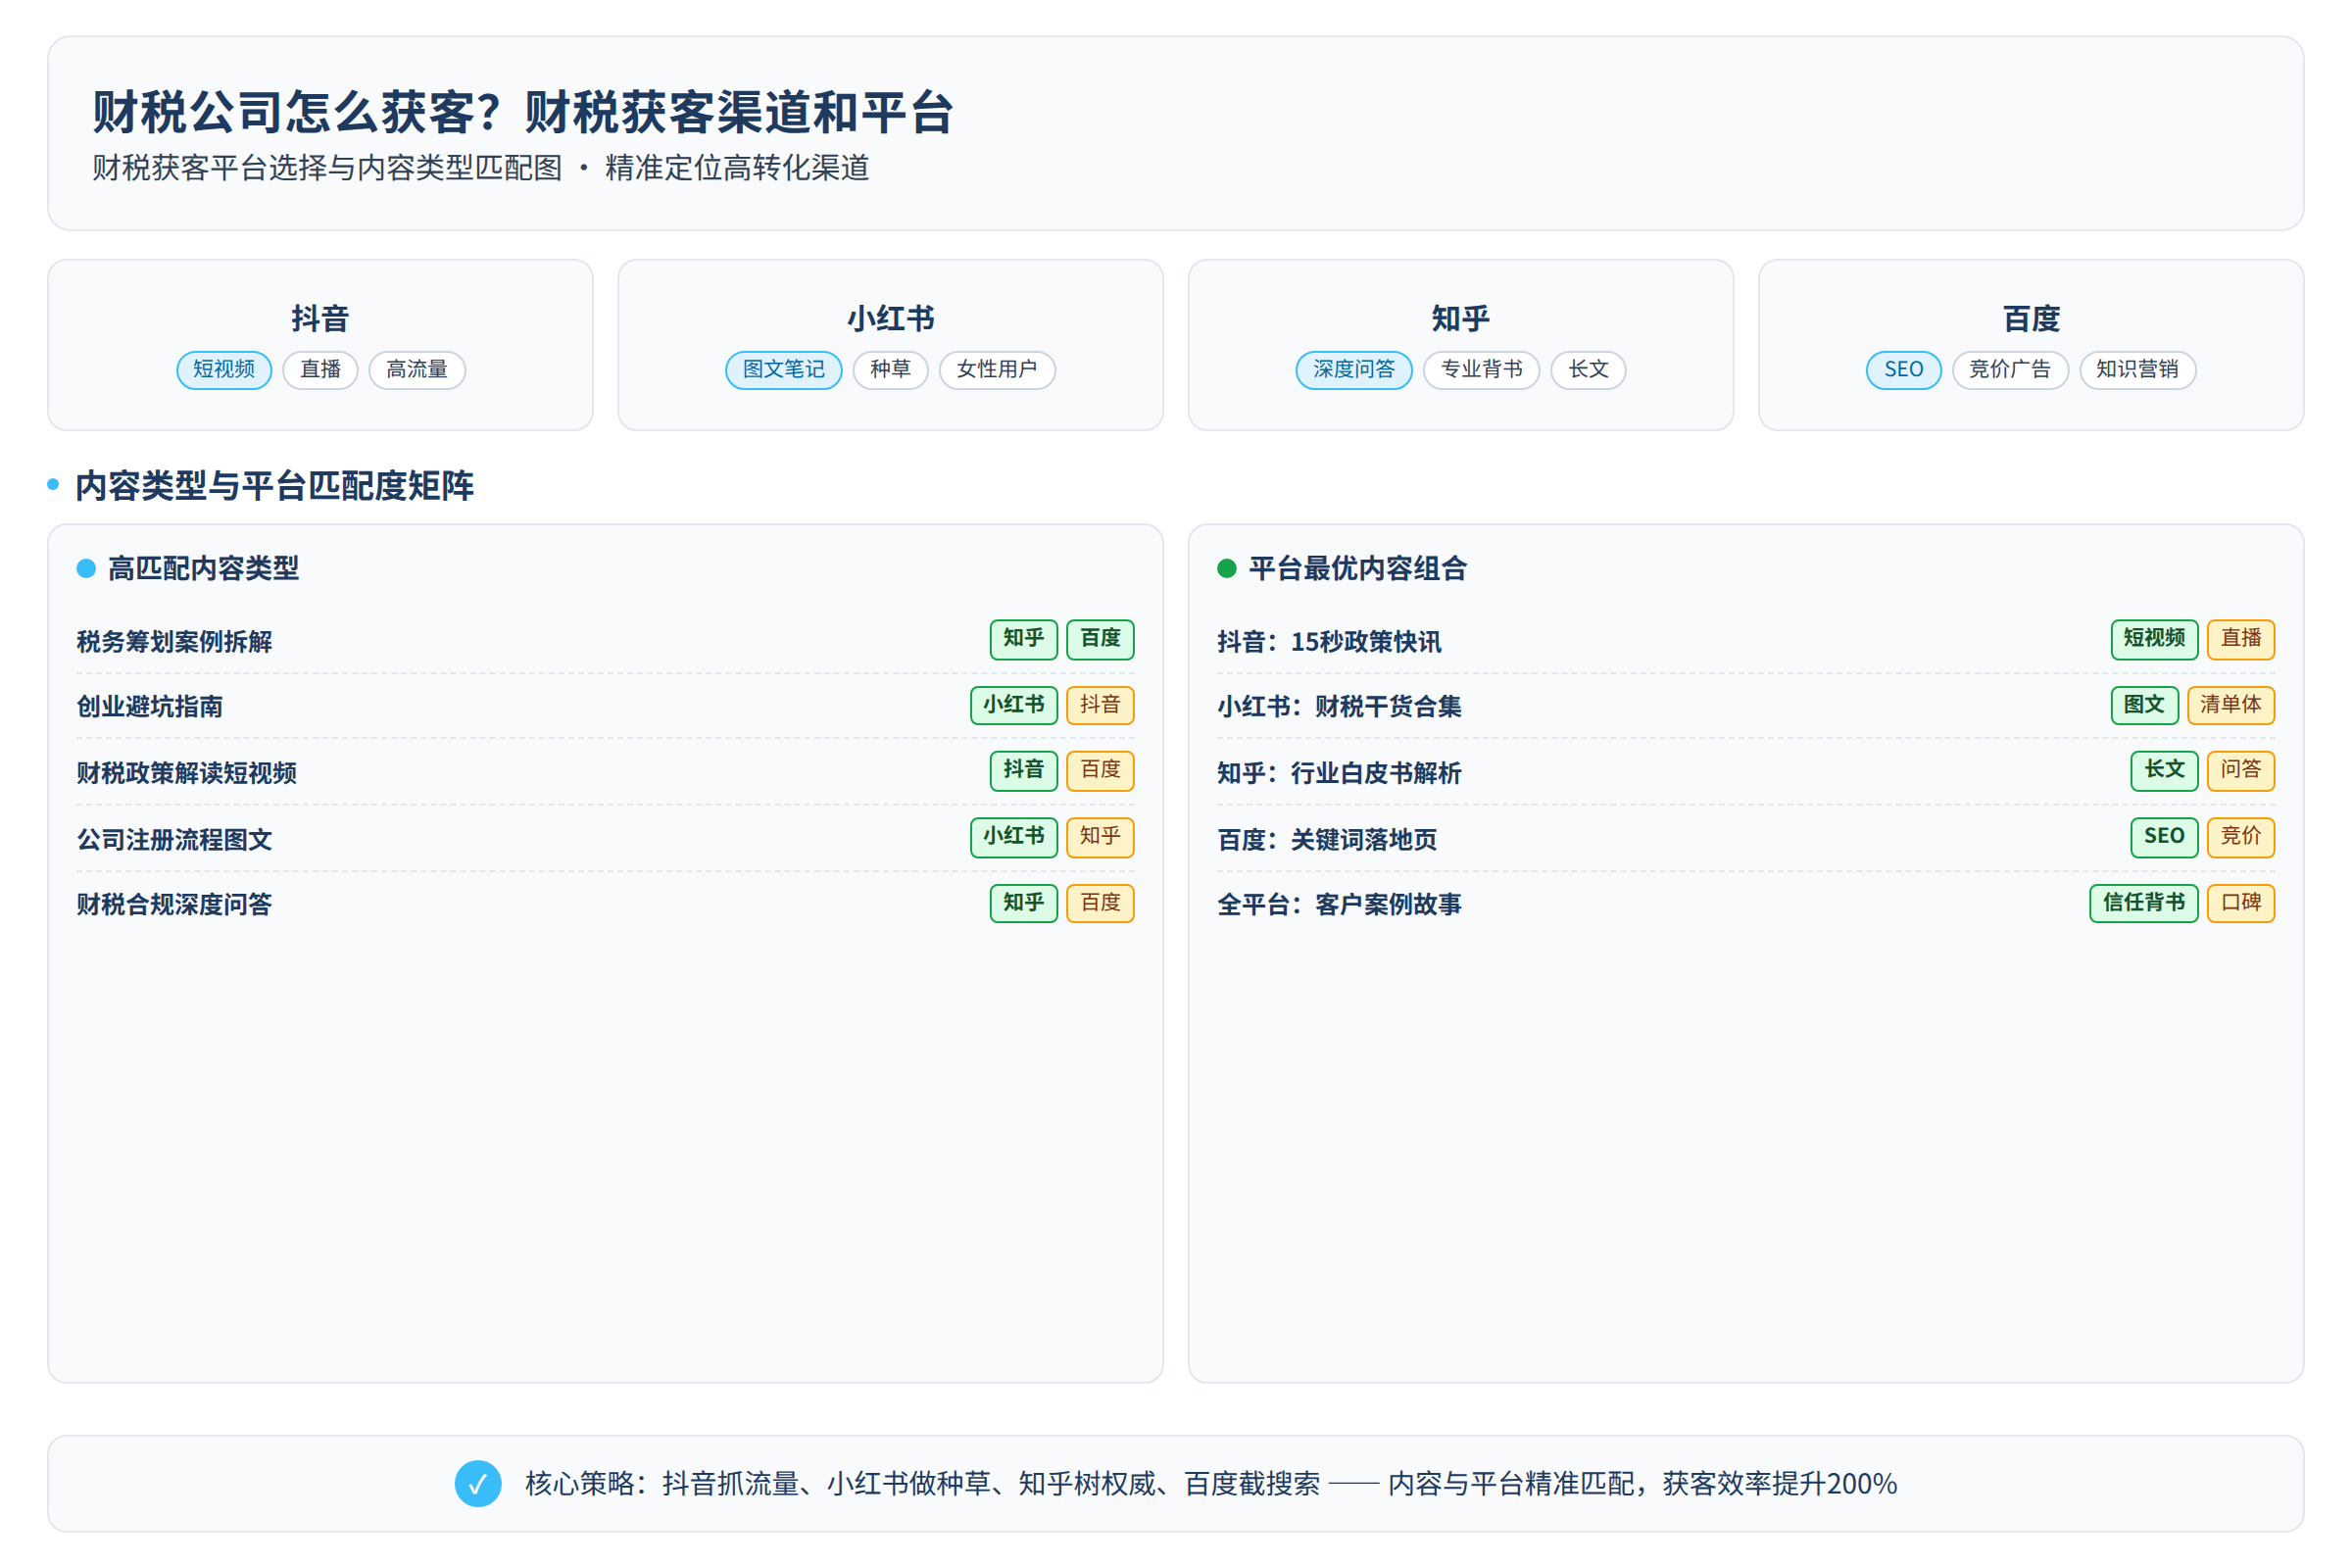Click the 抖音 tag in 创业避坑指南 row
Viewport: 2352px width, 1568px height.
click(1101, 705)
